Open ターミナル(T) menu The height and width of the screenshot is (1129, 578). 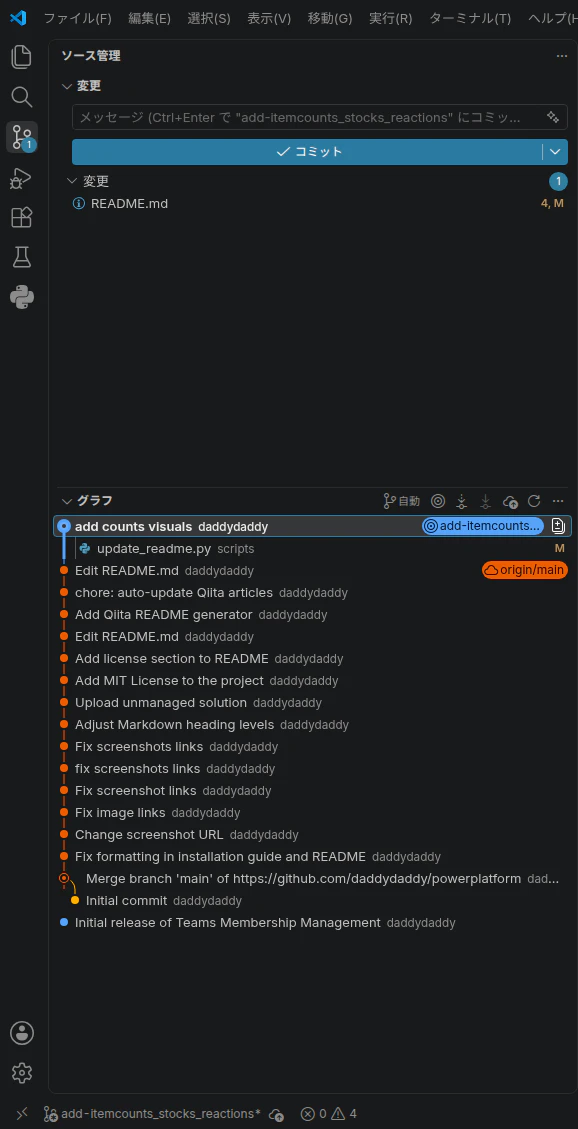point(470,18)
